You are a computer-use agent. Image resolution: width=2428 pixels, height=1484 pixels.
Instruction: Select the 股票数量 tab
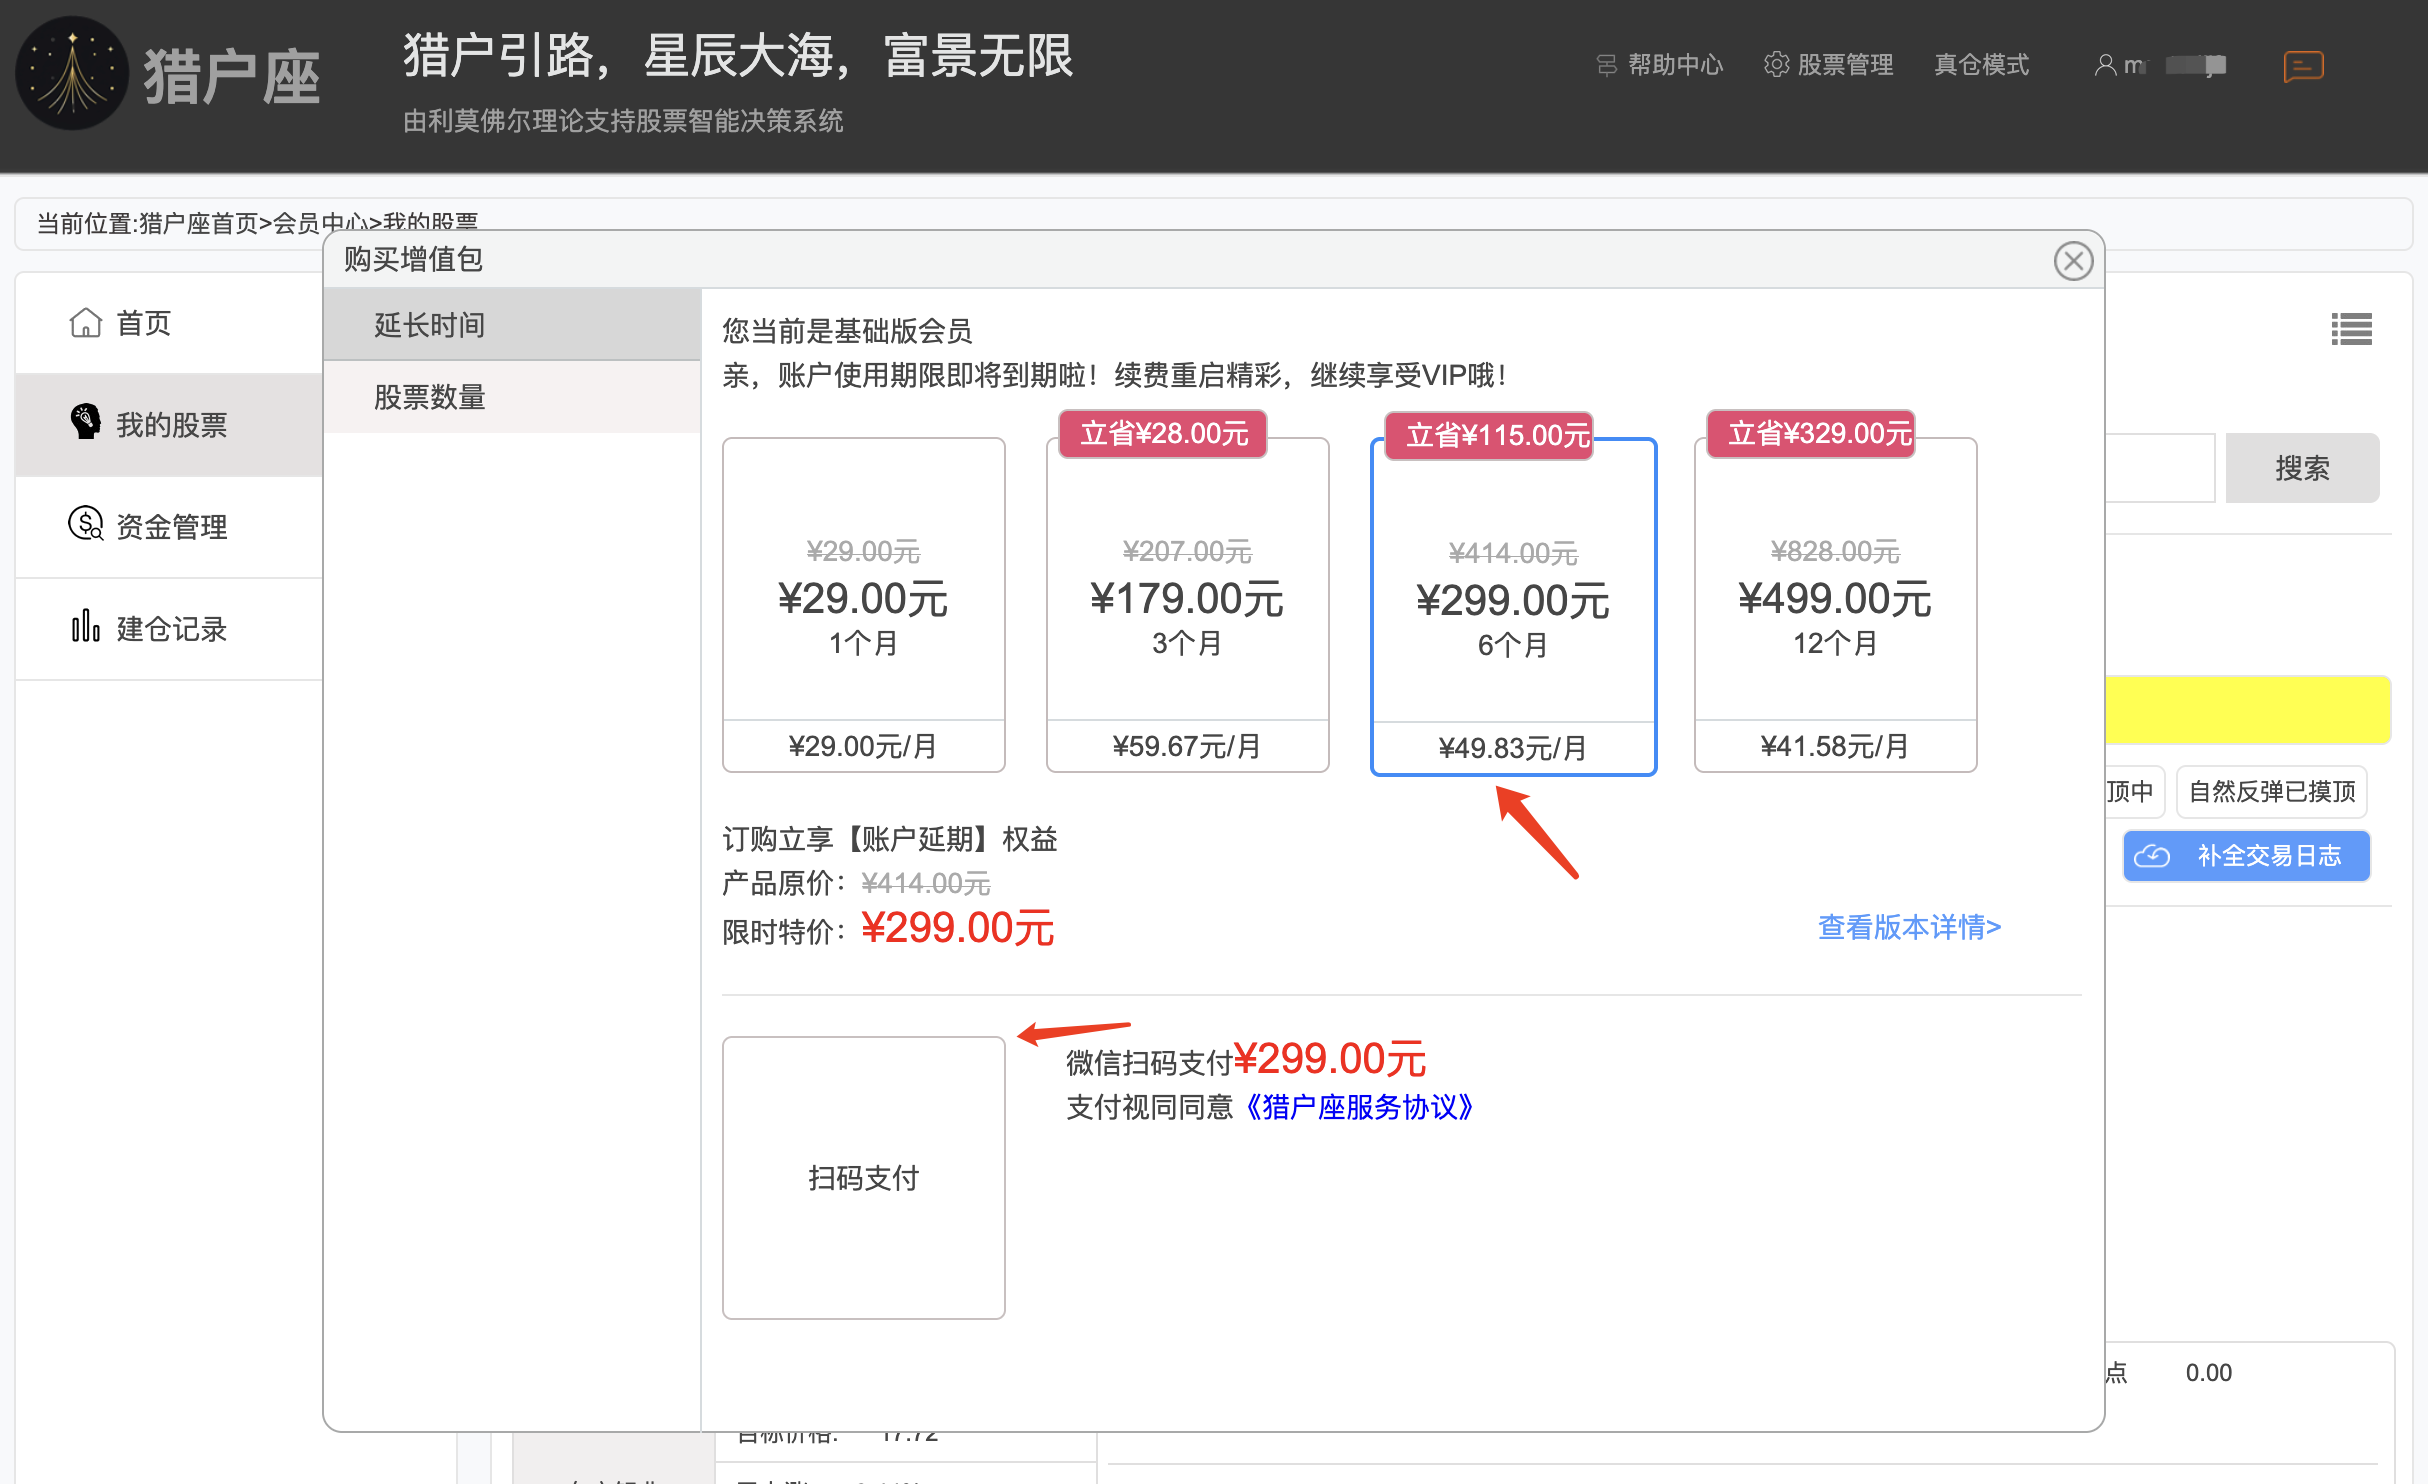(x=512, y=397)
